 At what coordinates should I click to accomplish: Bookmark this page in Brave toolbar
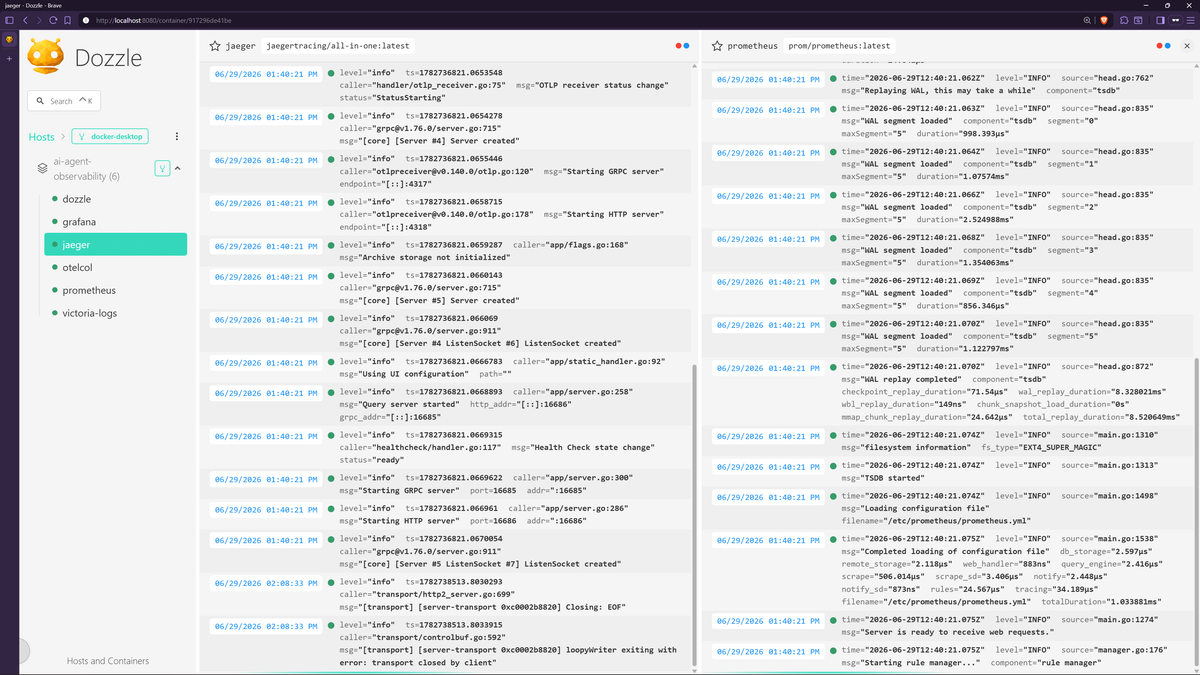coord(68,20)
